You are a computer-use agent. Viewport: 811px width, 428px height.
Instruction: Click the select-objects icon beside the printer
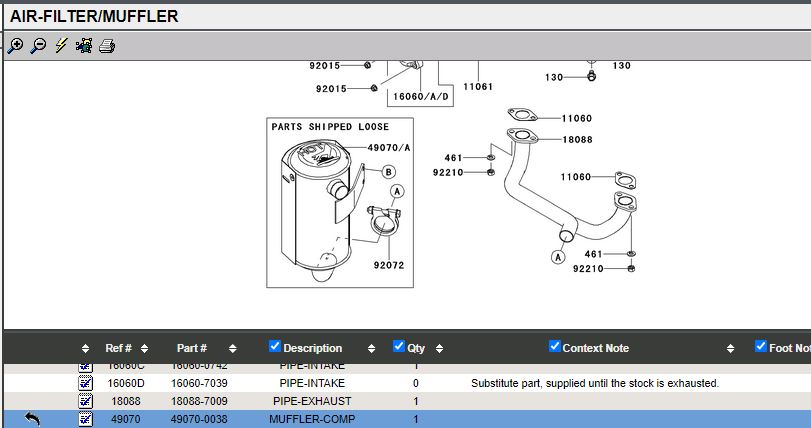tap(84, 46)
